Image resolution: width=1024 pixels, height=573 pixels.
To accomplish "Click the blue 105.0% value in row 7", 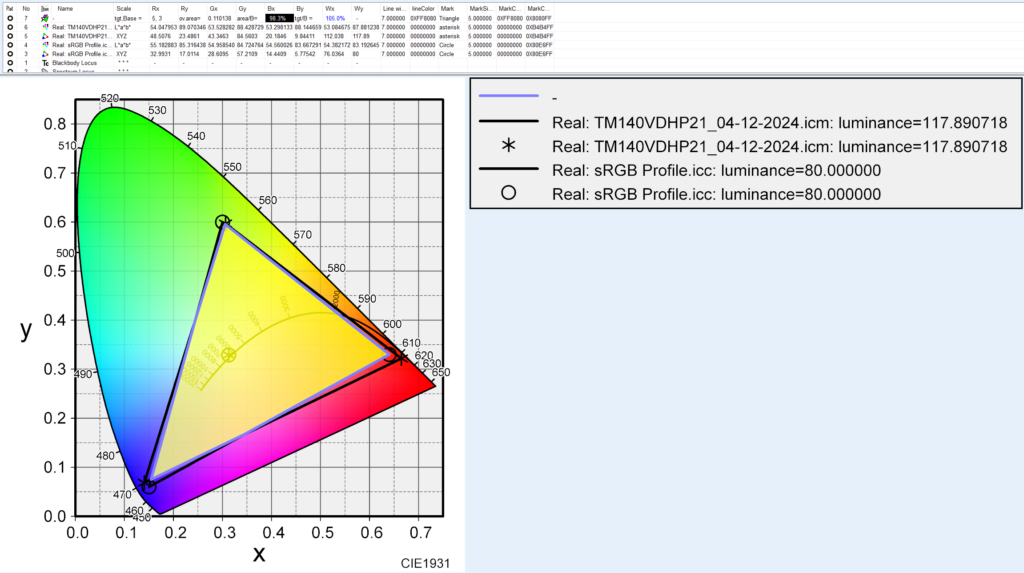I will [x=335, y=18].
